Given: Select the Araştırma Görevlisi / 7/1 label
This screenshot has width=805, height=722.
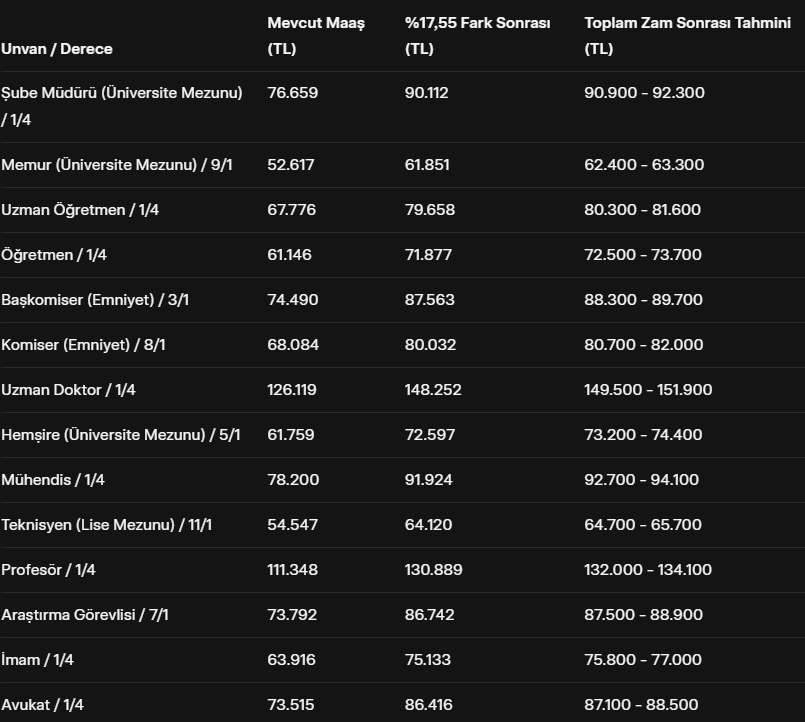Looking at the screenshot, I should [85, 615].
